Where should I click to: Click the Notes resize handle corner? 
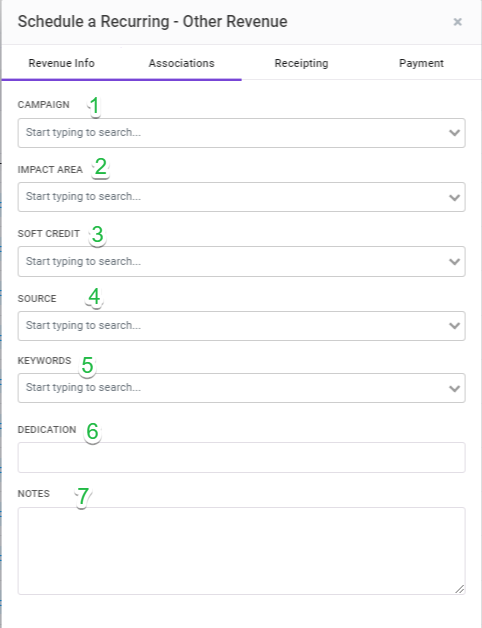tap(460, 589)
